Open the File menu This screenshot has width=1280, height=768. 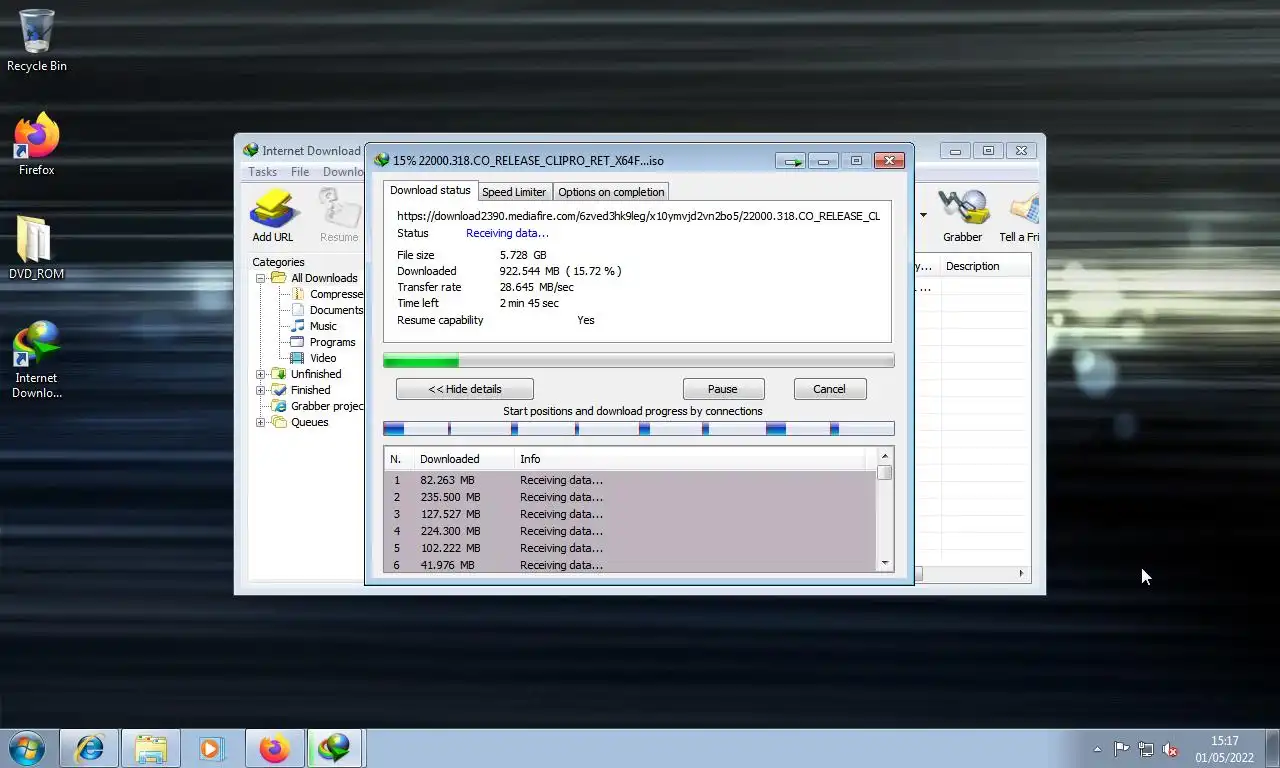coord(300,172)
